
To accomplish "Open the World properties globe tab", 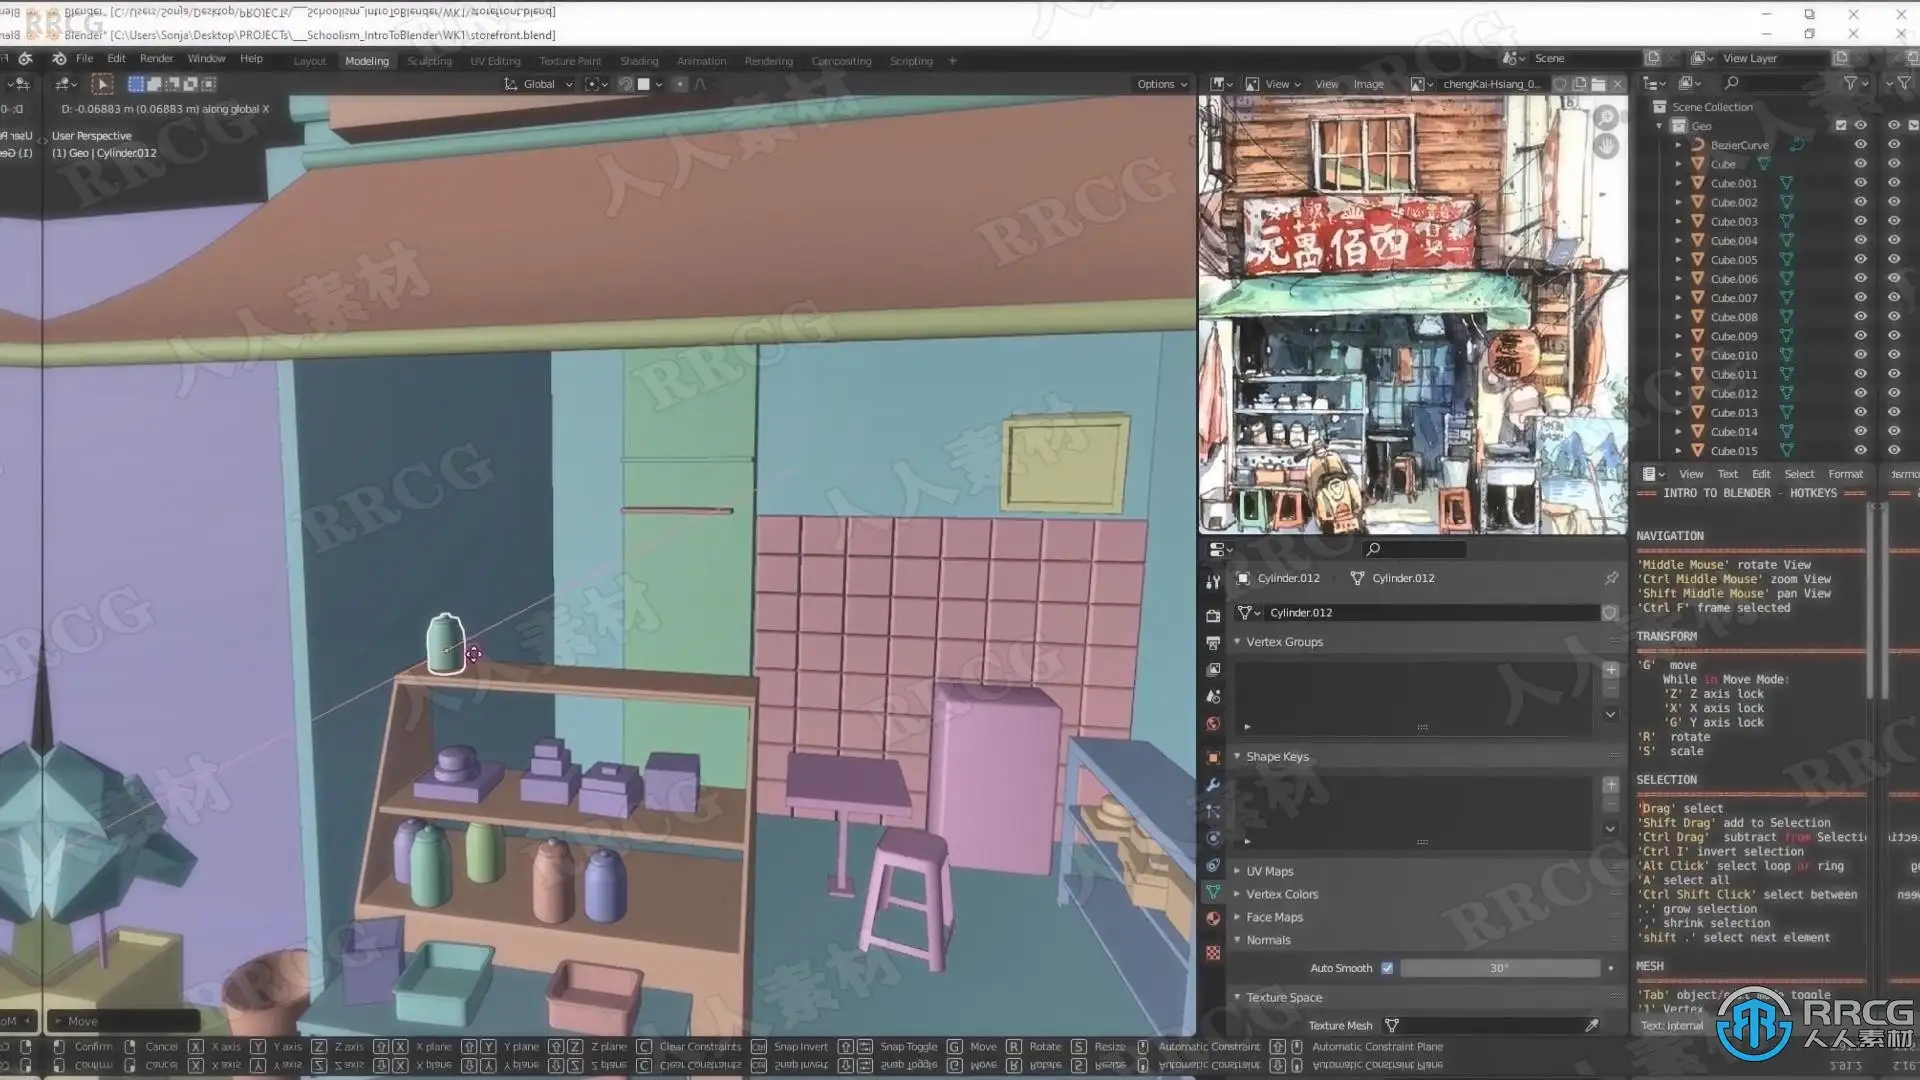I will (x=1213, y=724).
